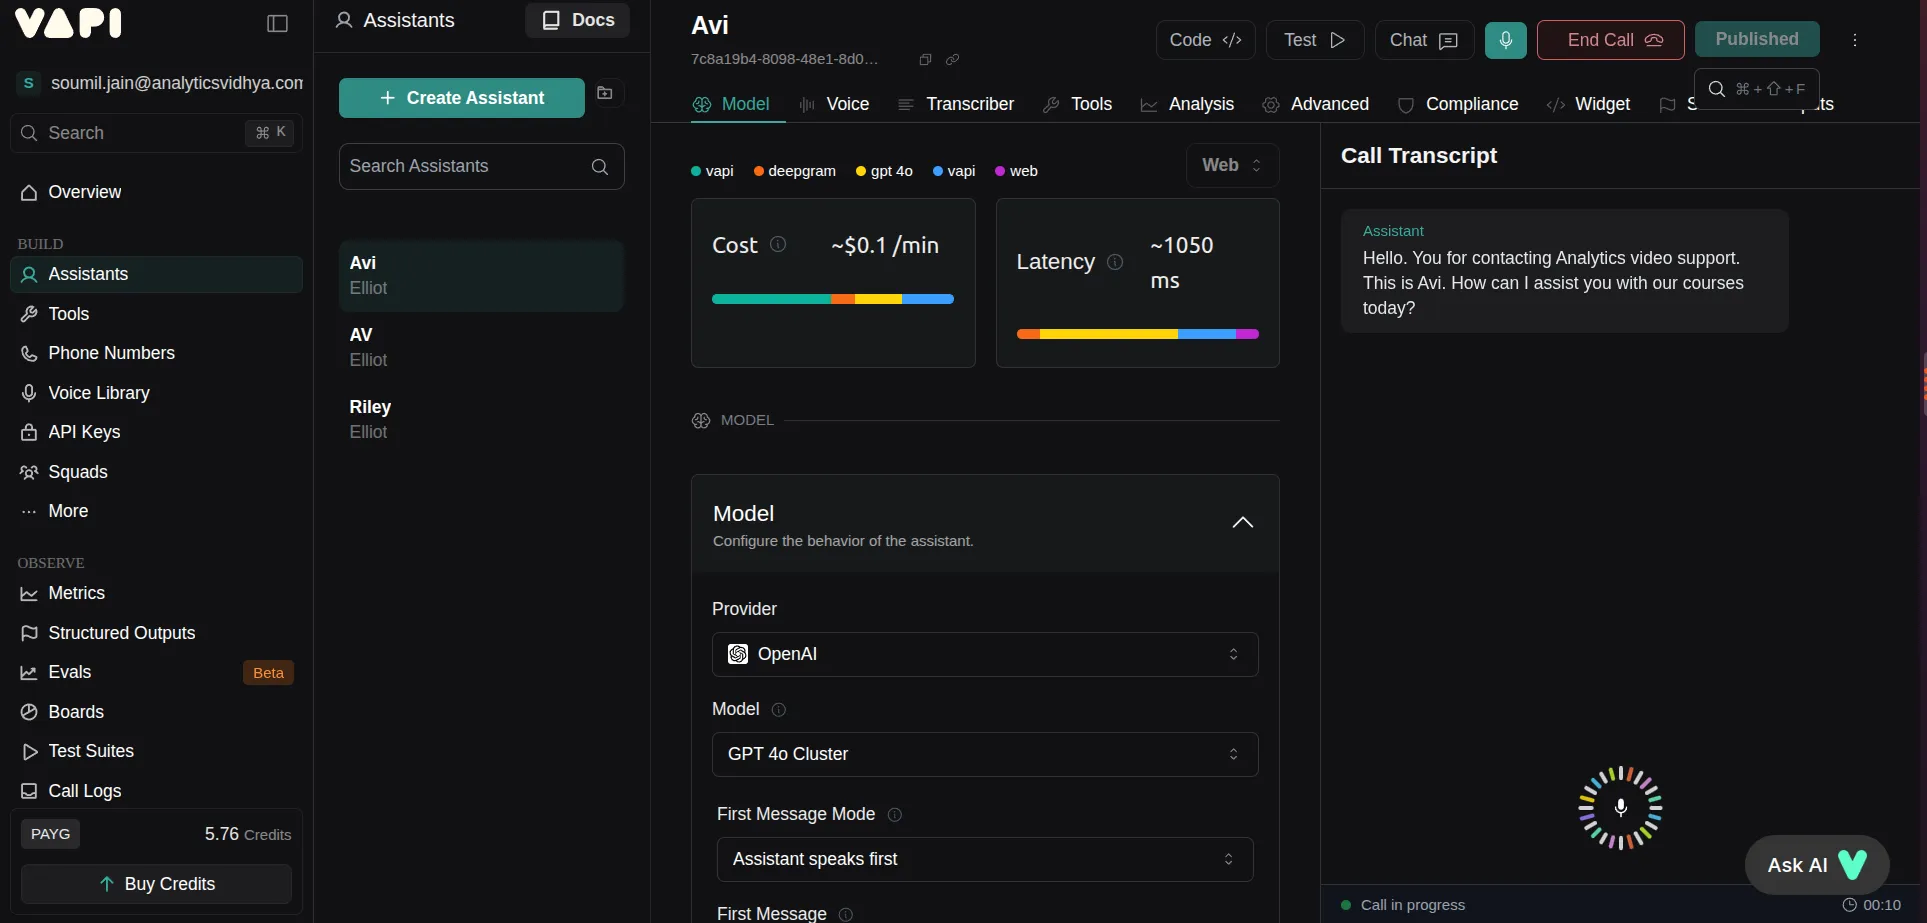The width and height of the screenshot is (1927, 923).
Task: Open the First Message Mode dropdown
Action: pos(984,859)
